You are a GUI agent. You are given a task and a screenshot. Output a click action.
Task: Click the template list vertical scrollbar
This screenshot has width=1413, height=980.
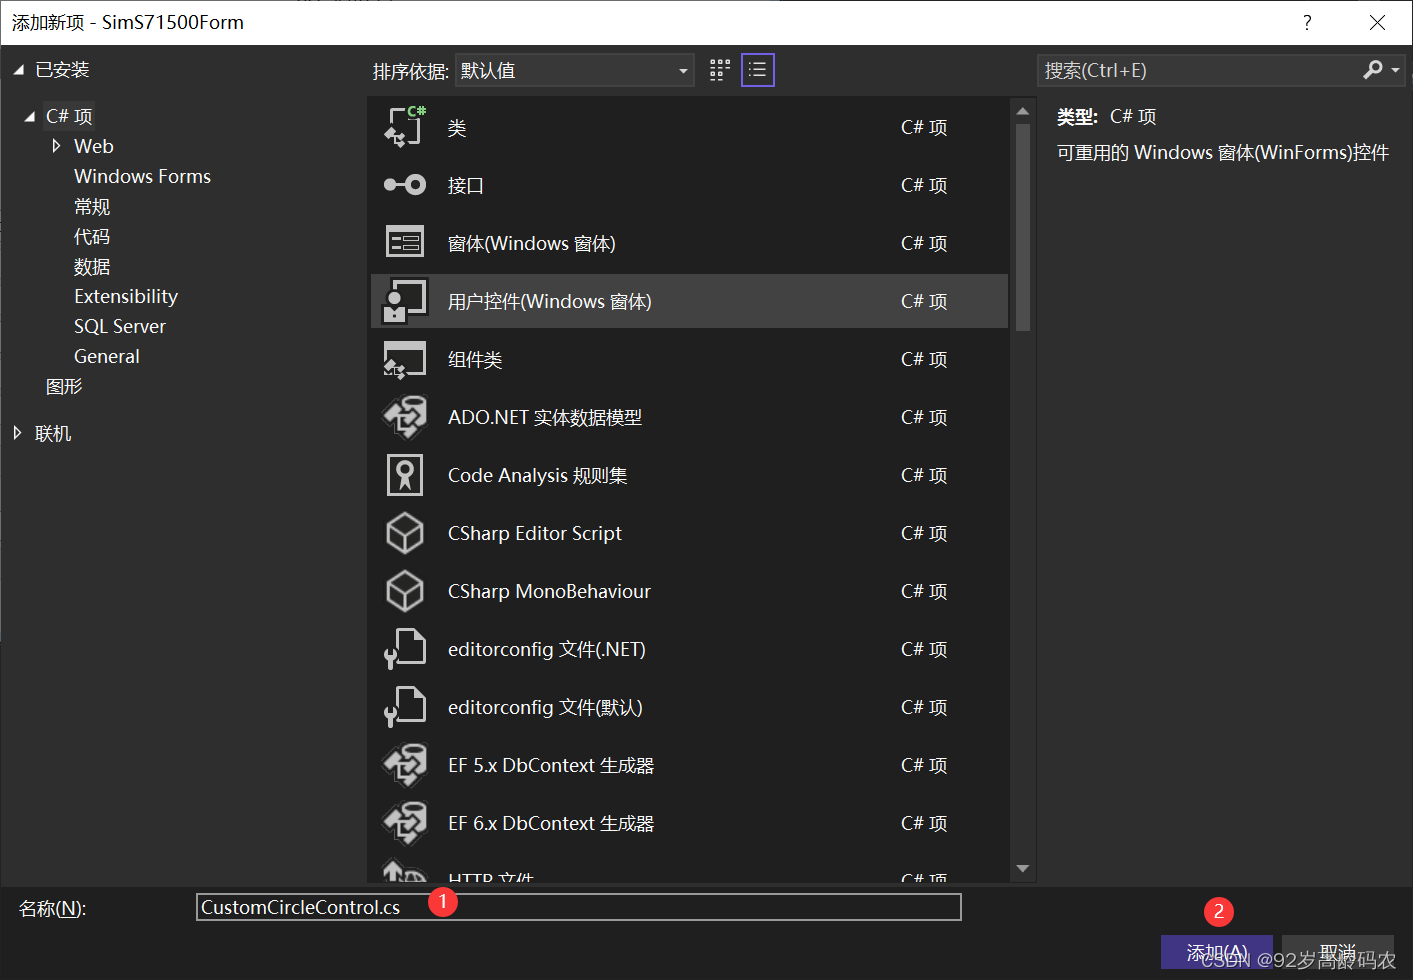(1022, 489)
